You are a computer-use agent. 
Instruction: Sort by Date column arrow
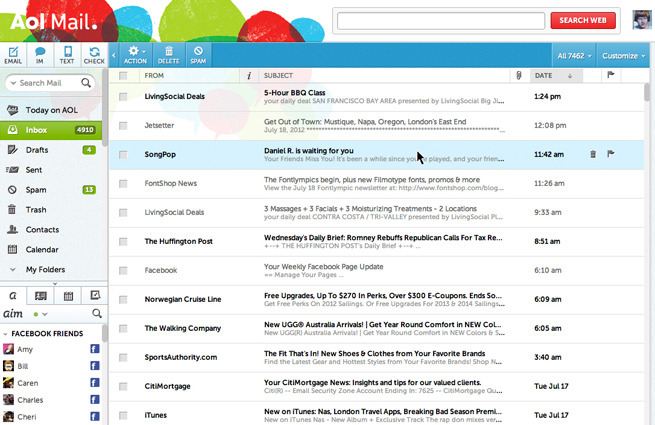tap(570, 76)
